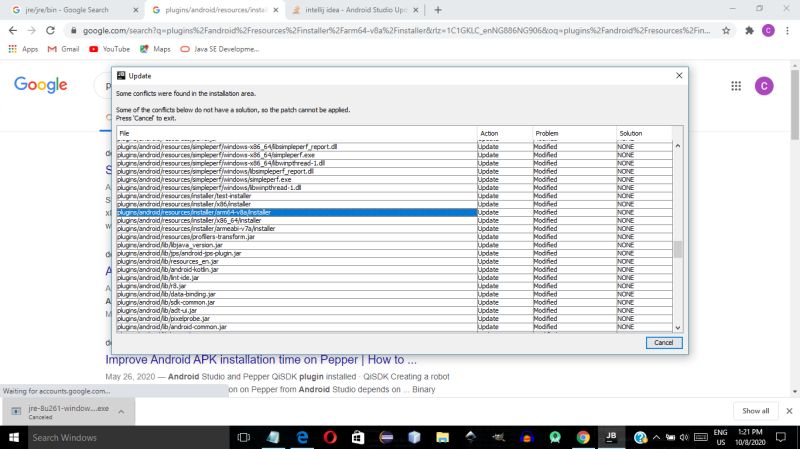Open Maps bookmark
800x449 pixels.
155,49
